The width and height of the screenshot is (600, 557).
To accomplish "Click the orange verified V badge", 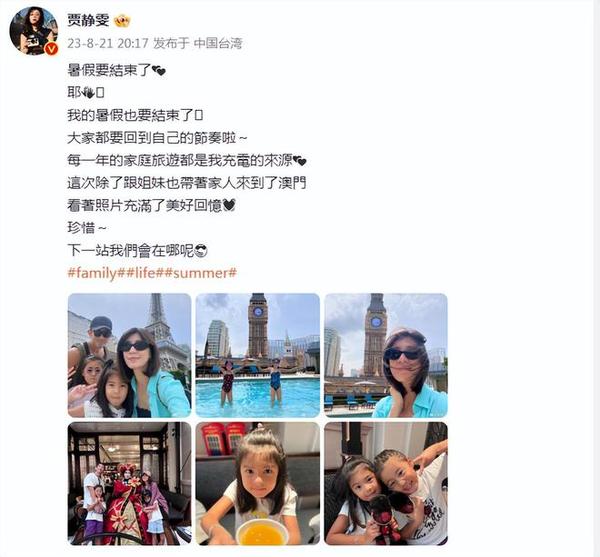I will 52,49.
